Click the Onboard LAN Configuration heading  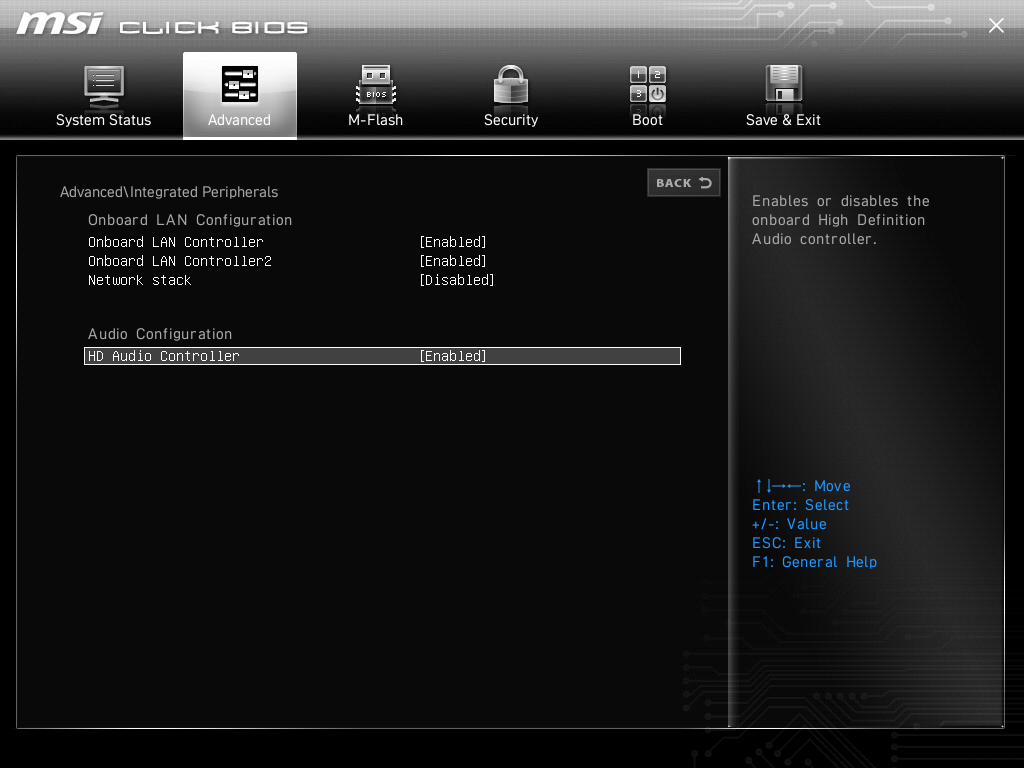[190, 220]
